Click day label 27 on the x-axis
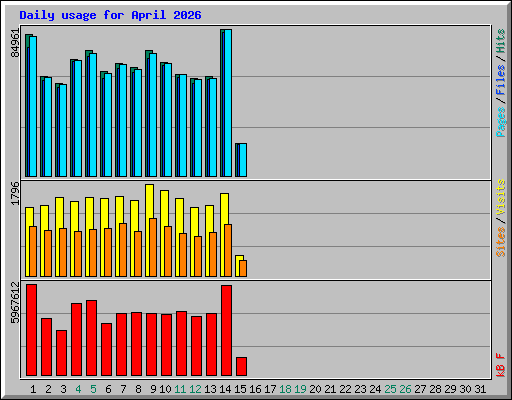This screenshot has width=512, height=400. click(x=420, y=389)
